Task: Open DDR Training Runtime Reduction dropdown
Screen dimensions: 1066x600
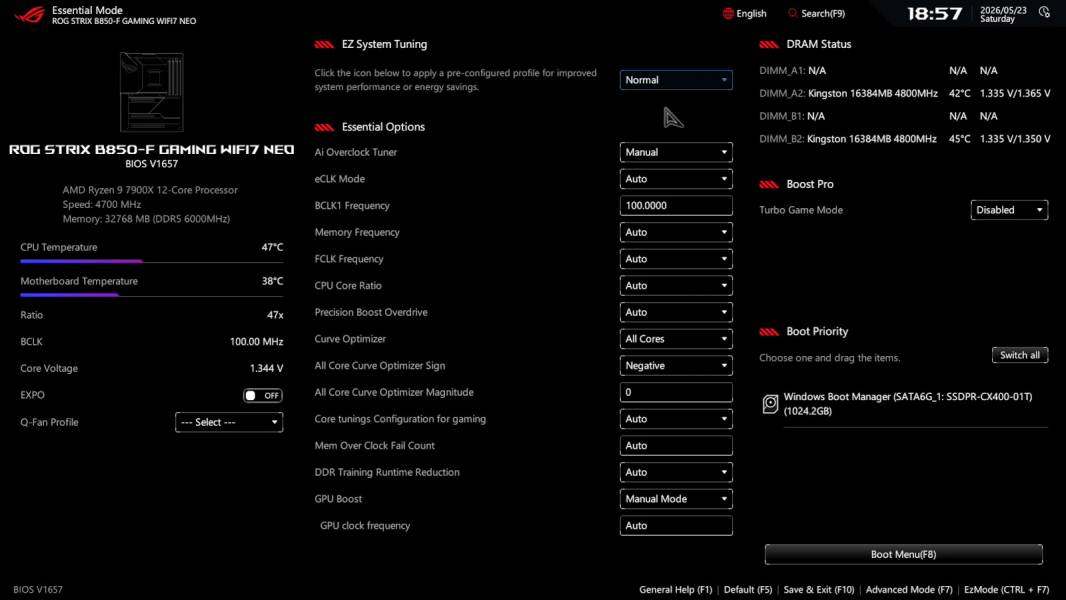Action: pyautogui.click(x=676, y=472)
